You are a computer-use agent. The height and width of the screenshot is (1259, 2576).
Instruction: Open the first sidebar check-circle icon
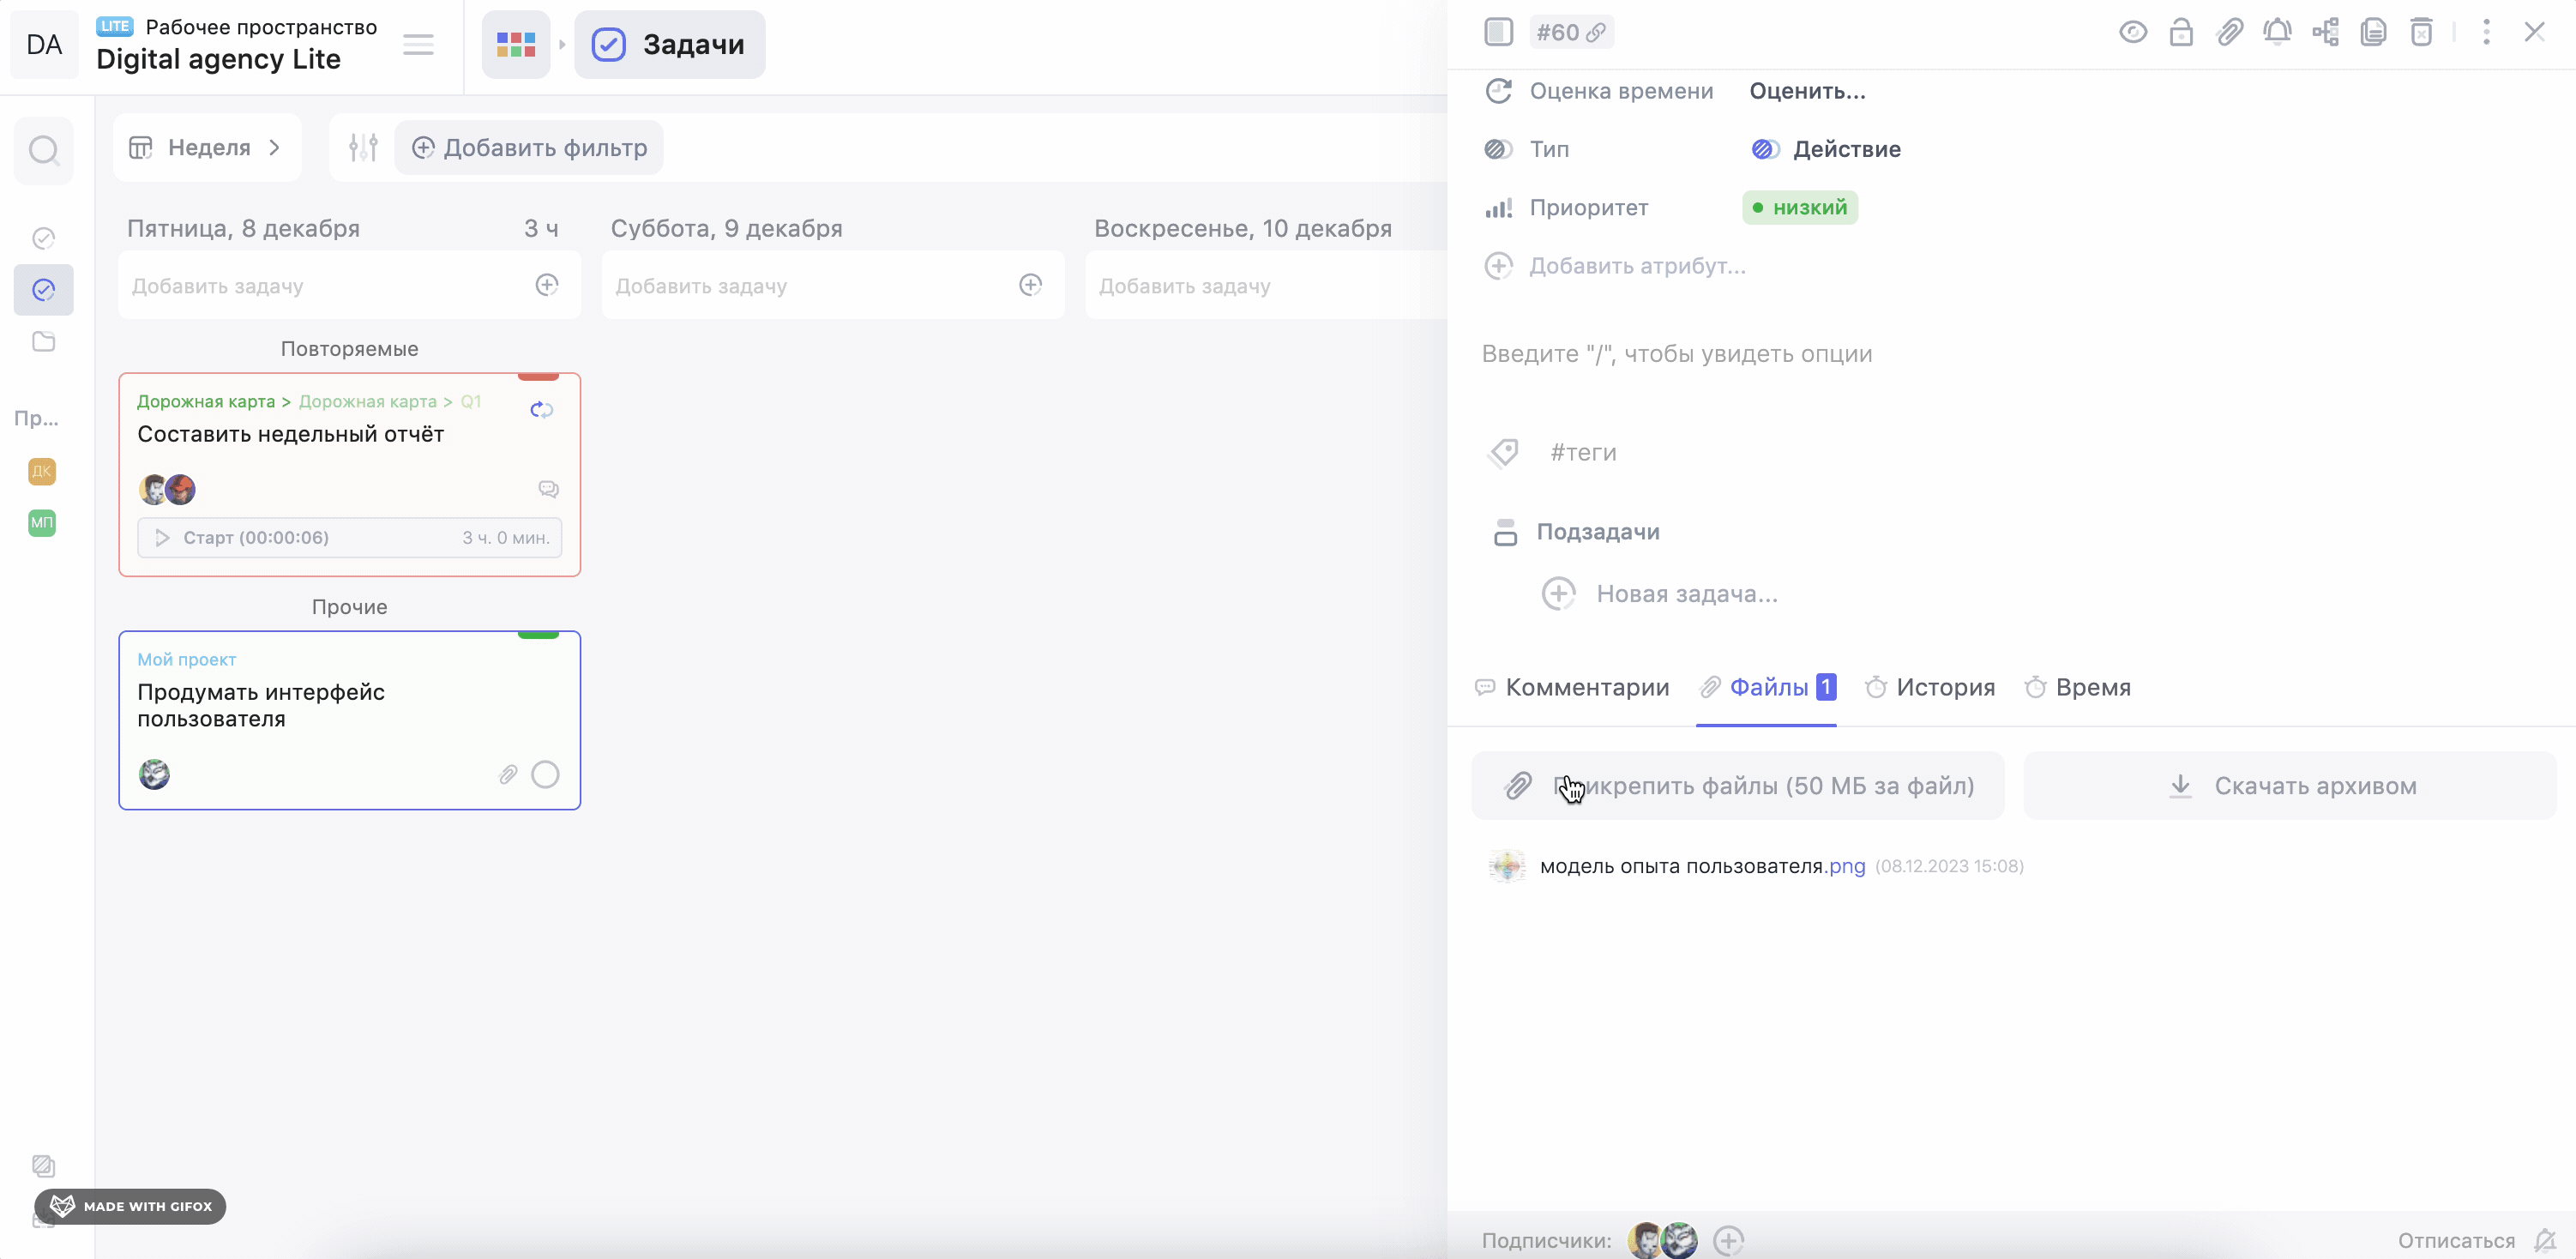click(x=43, y=238)
